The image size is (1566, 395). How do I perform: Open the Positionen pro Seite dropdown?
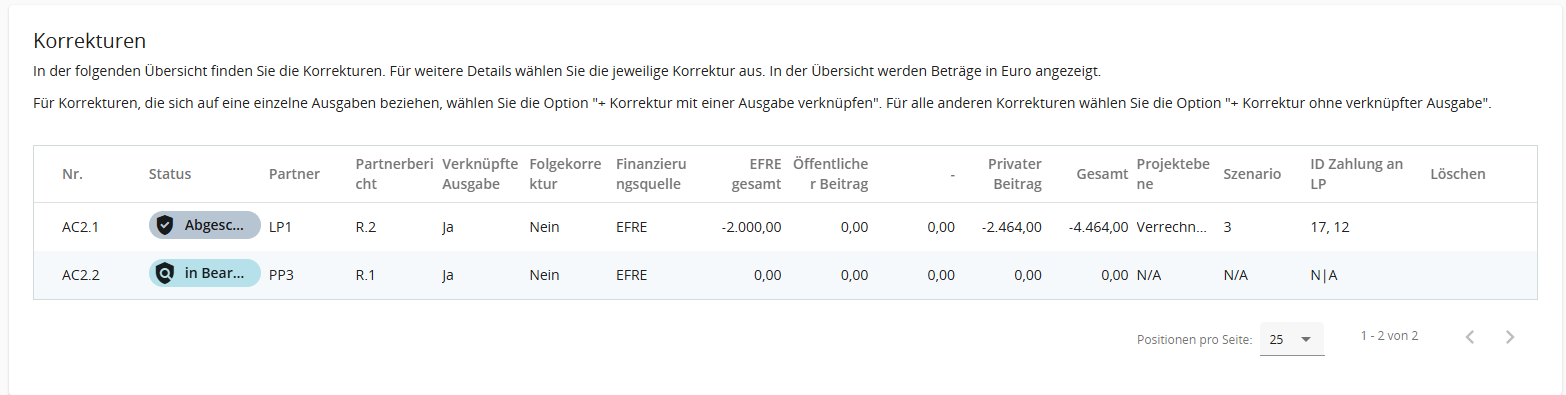1292,339
